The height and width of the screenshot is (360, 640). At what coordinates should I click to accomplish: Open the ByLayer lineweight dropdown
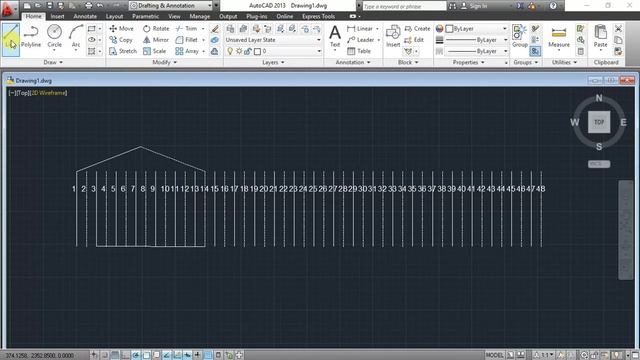click(x=476, y=40)
